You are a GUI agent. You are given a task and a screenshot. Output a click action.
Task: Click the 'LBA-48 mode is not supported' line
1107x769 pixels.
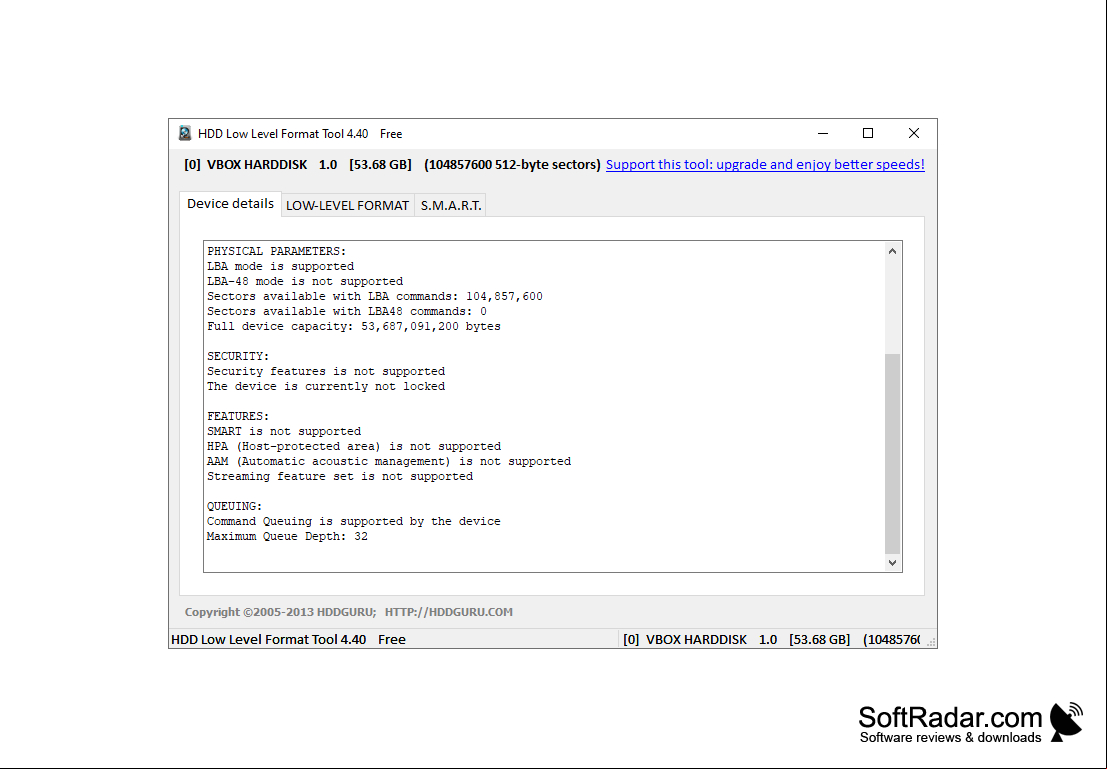305,281
